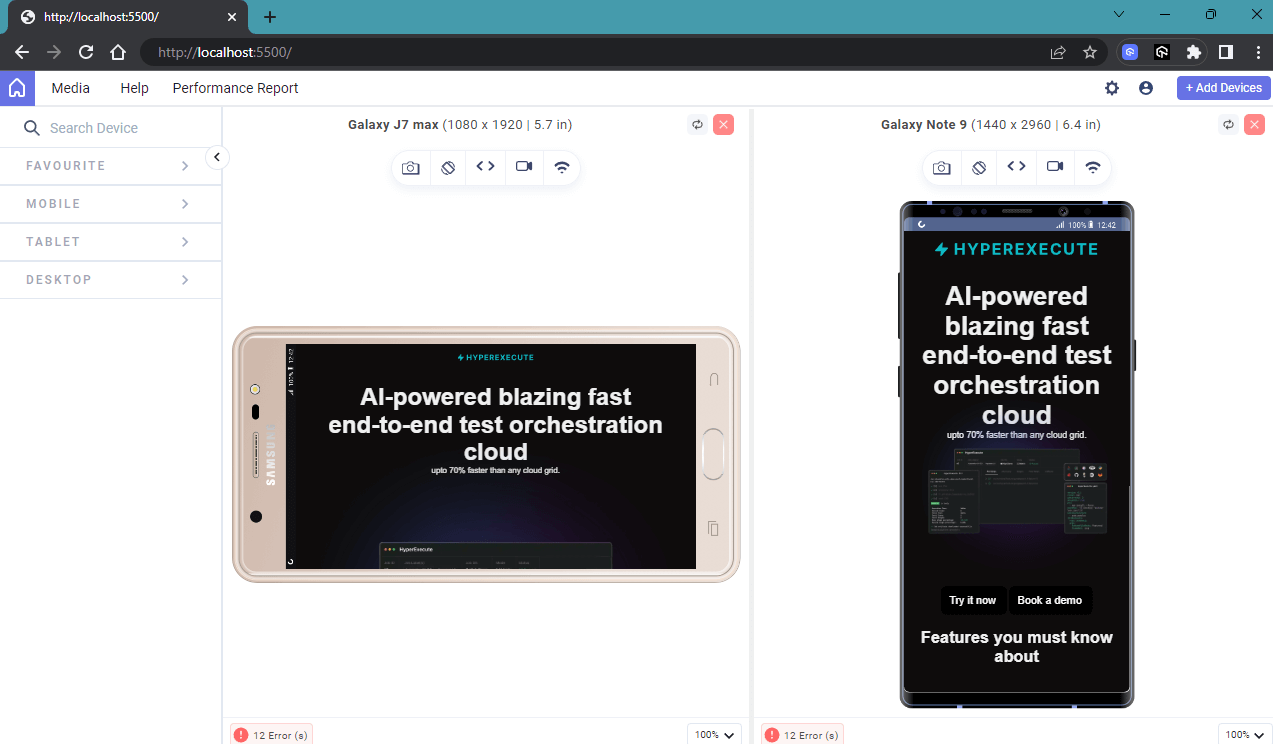Open the 100% zoom level dropdown
The width and height of the screenshot is (1273, 744).
click(714, 734)
